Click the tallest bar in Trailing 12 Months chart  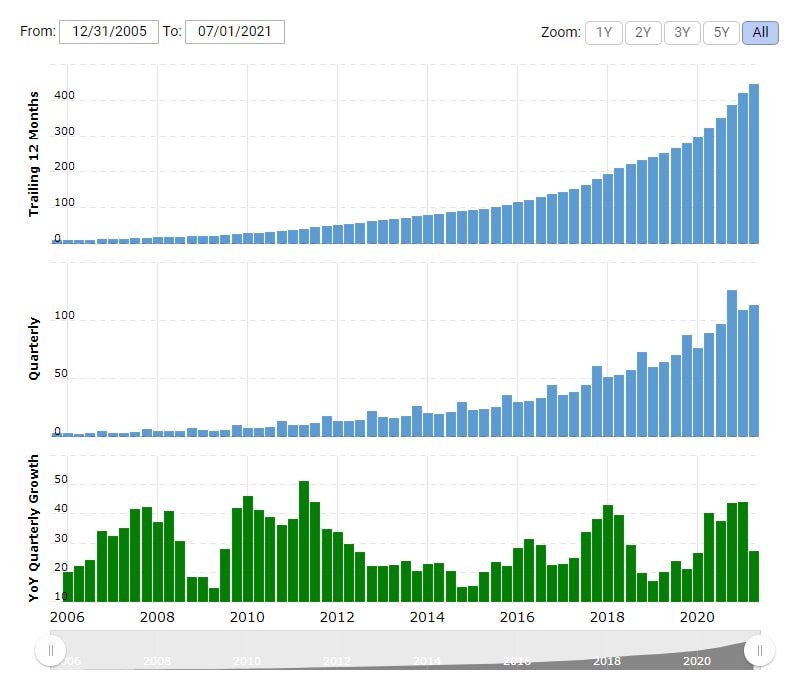(754, 164)
